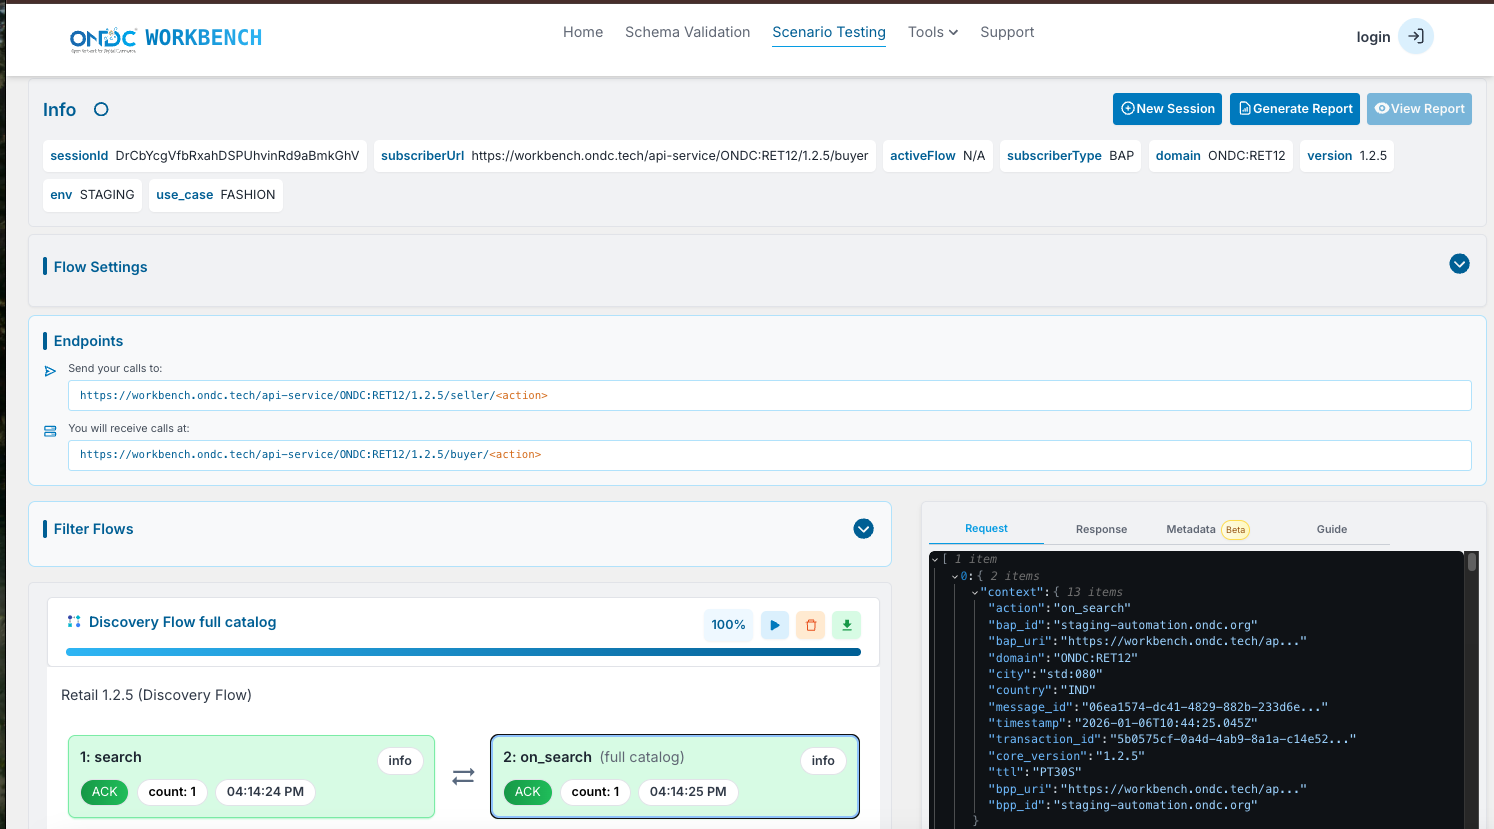Collapse the context node in JSON viewer

click(975, 592)
